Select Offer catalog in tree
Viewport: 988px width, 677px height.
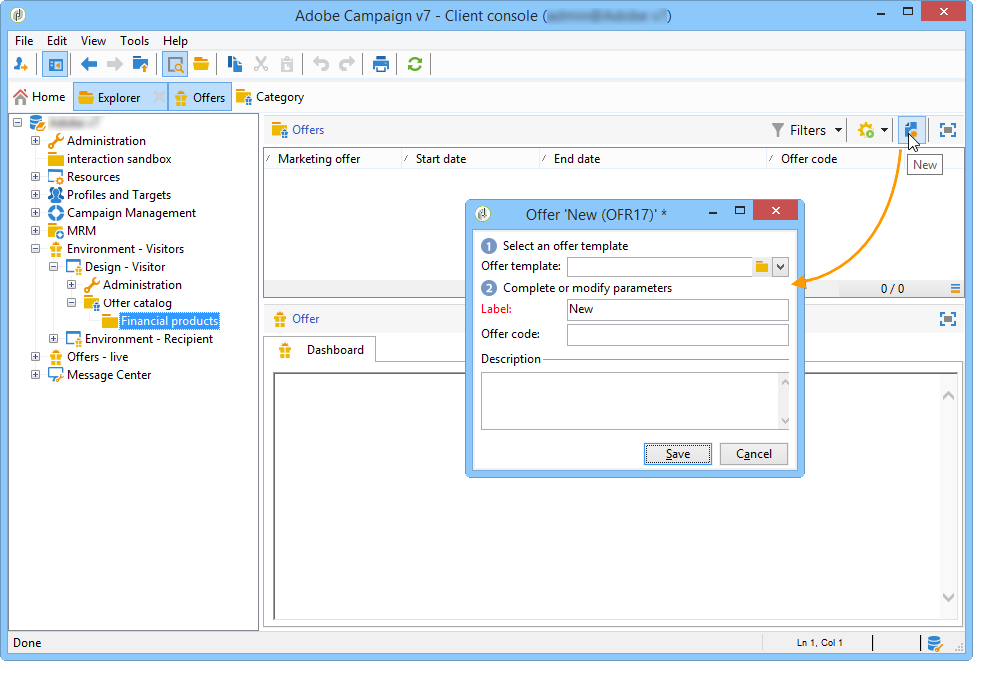click(x=137, y=303)
